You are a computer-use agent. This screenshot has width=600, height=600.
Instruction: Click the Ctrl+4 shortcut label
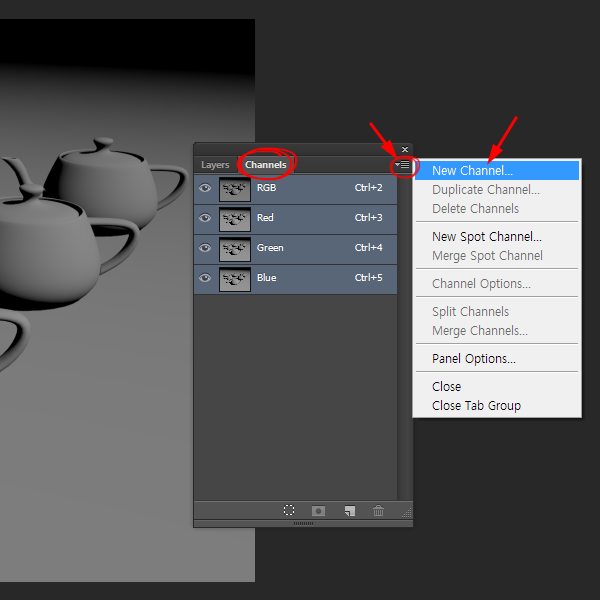[x=368, y=248]
